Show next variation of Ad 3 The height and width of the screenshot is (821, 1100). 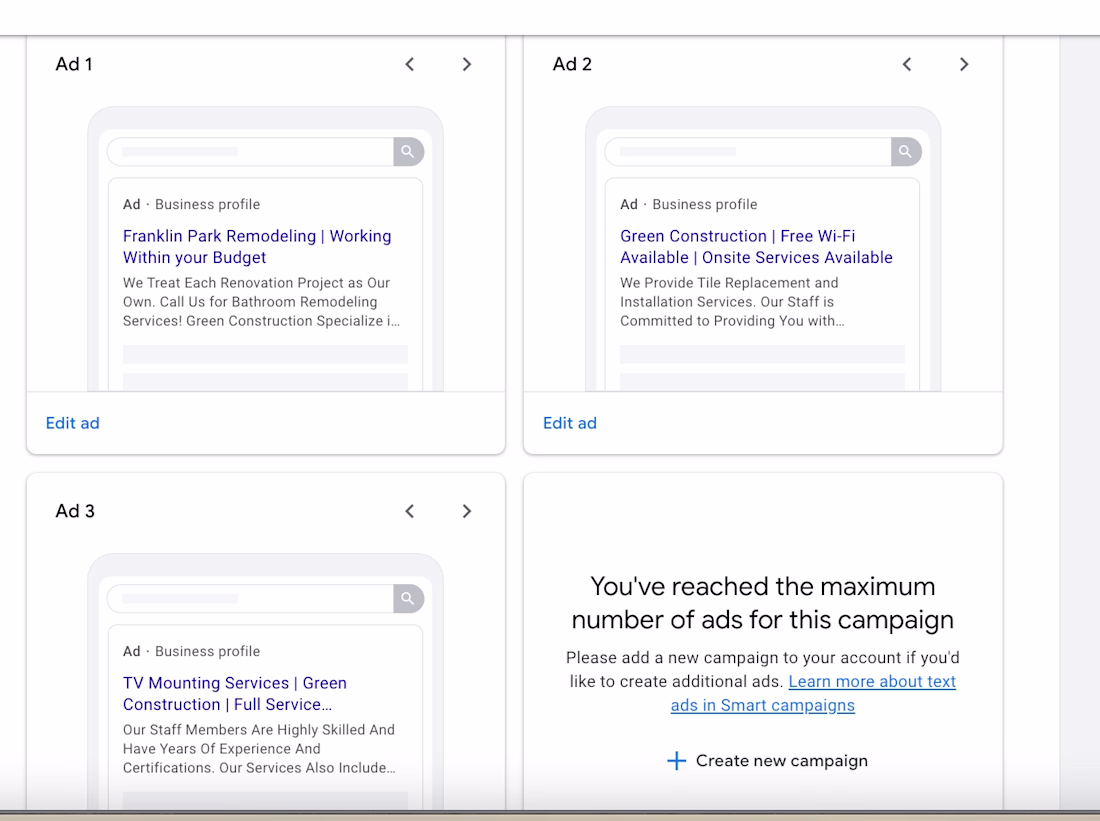pos(467,512)
